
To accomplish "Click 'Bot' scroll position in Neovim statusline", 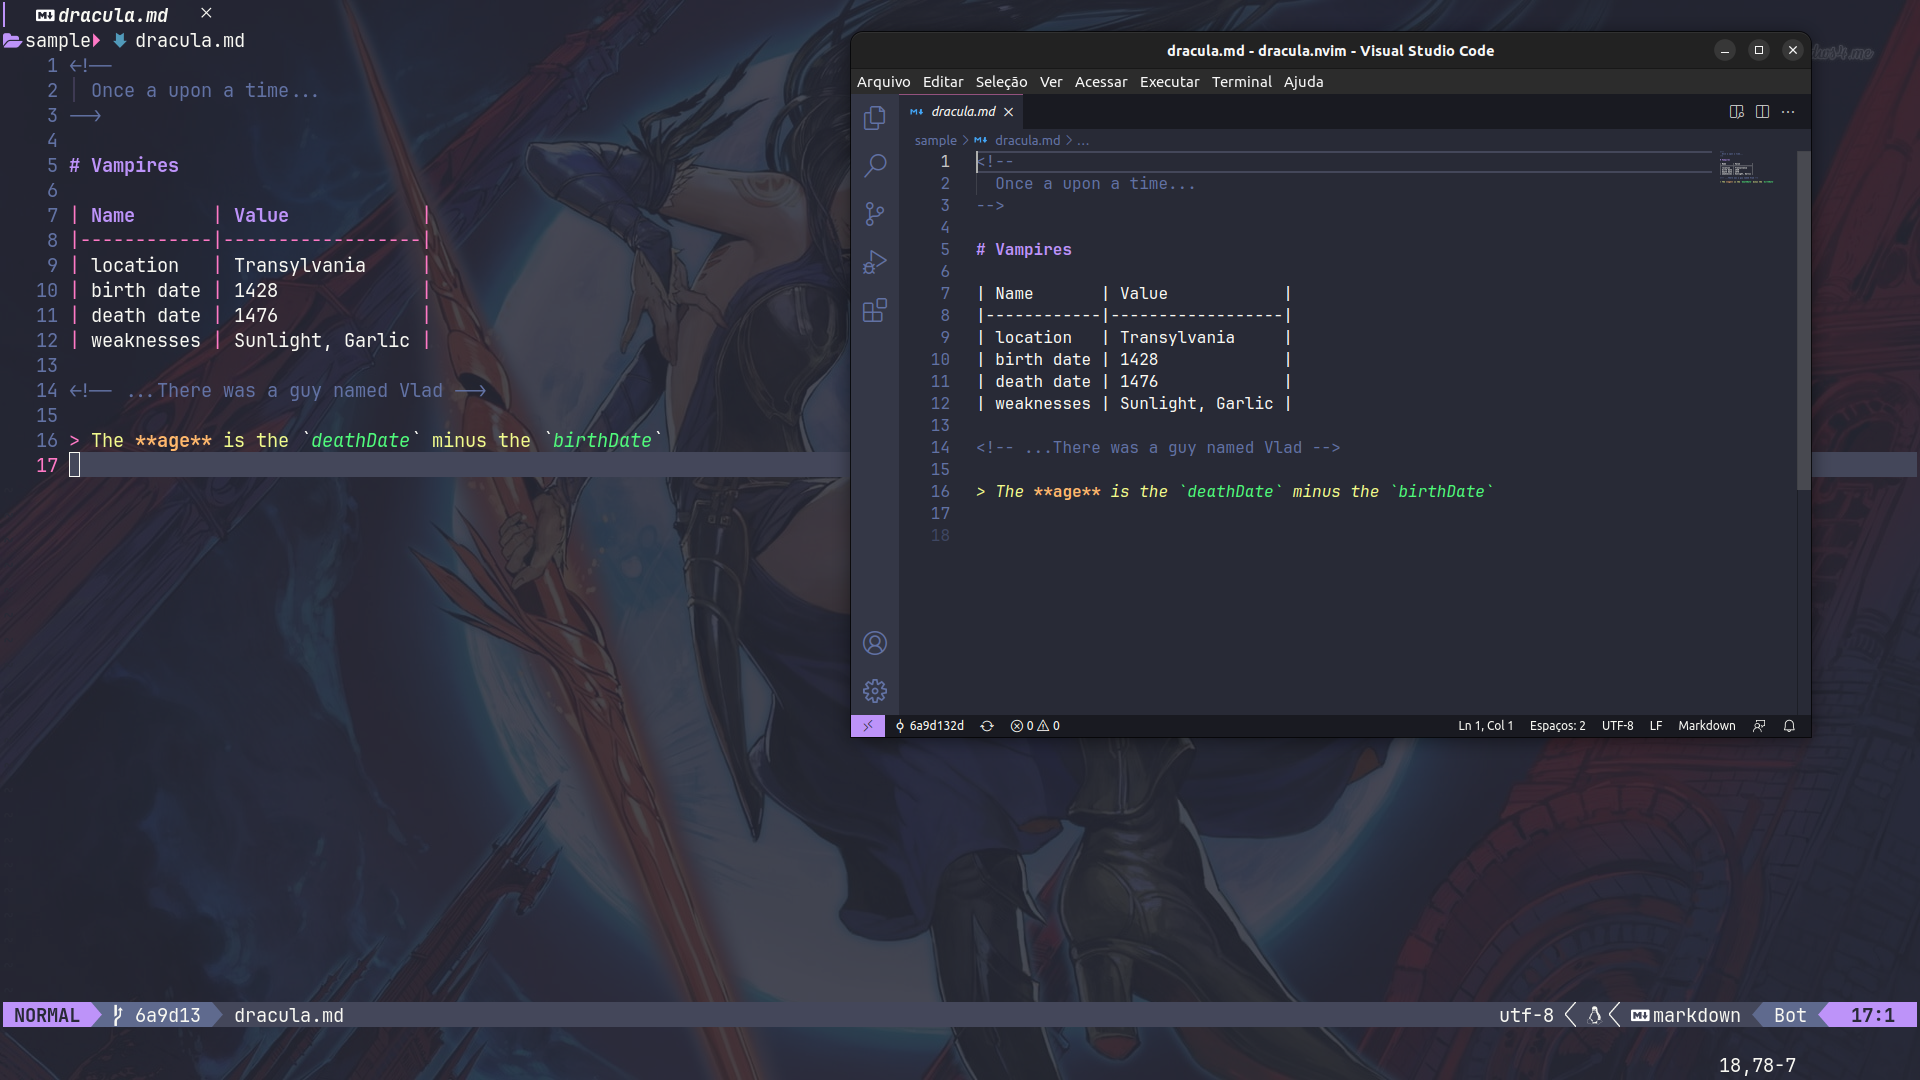I will pos(1790,1016).
